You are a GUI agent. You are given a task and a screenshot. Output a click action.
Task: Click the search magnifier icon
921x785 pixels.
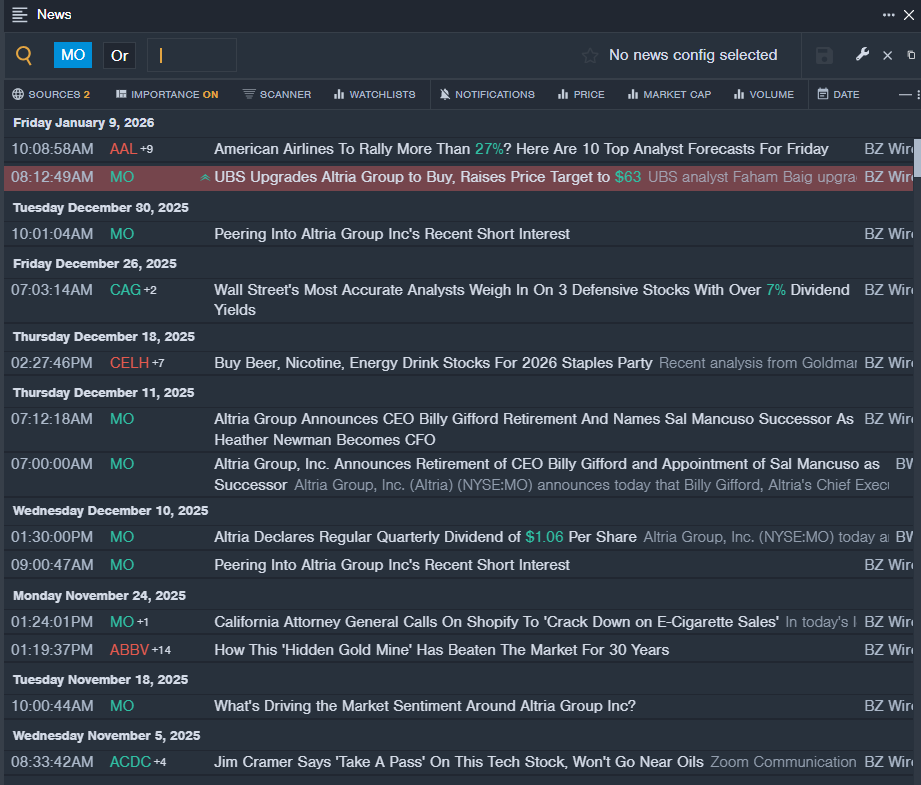coord(25,56)
